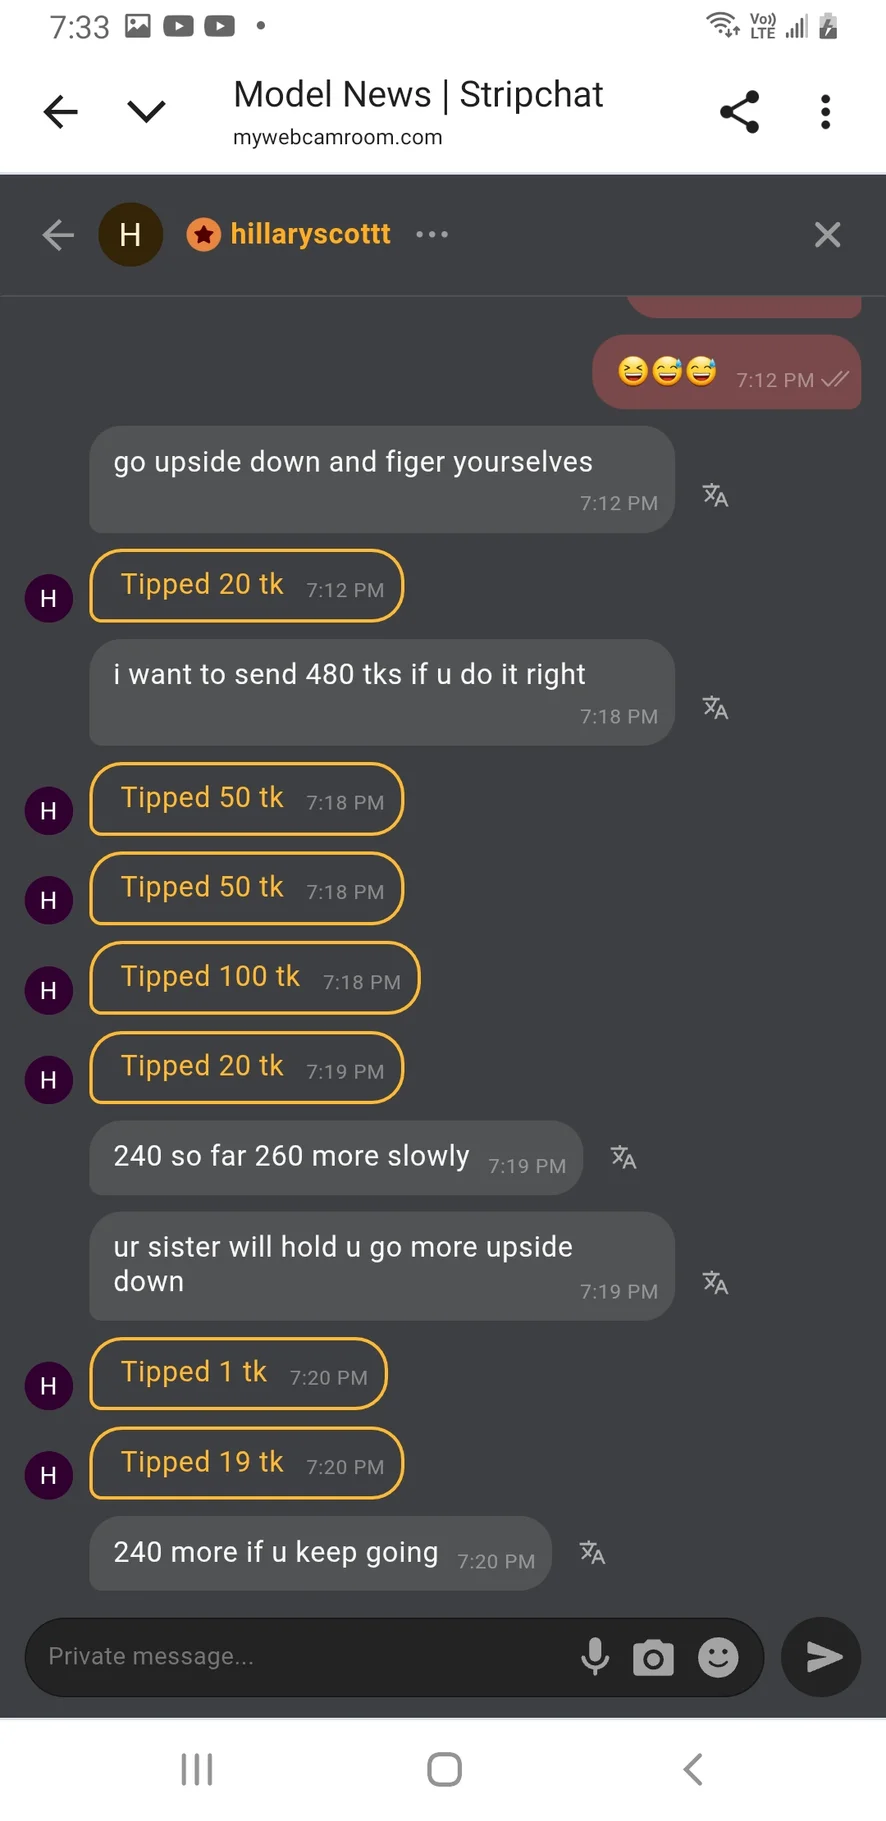
Task: Close the private chat with X
Action: tap(827, 235)
